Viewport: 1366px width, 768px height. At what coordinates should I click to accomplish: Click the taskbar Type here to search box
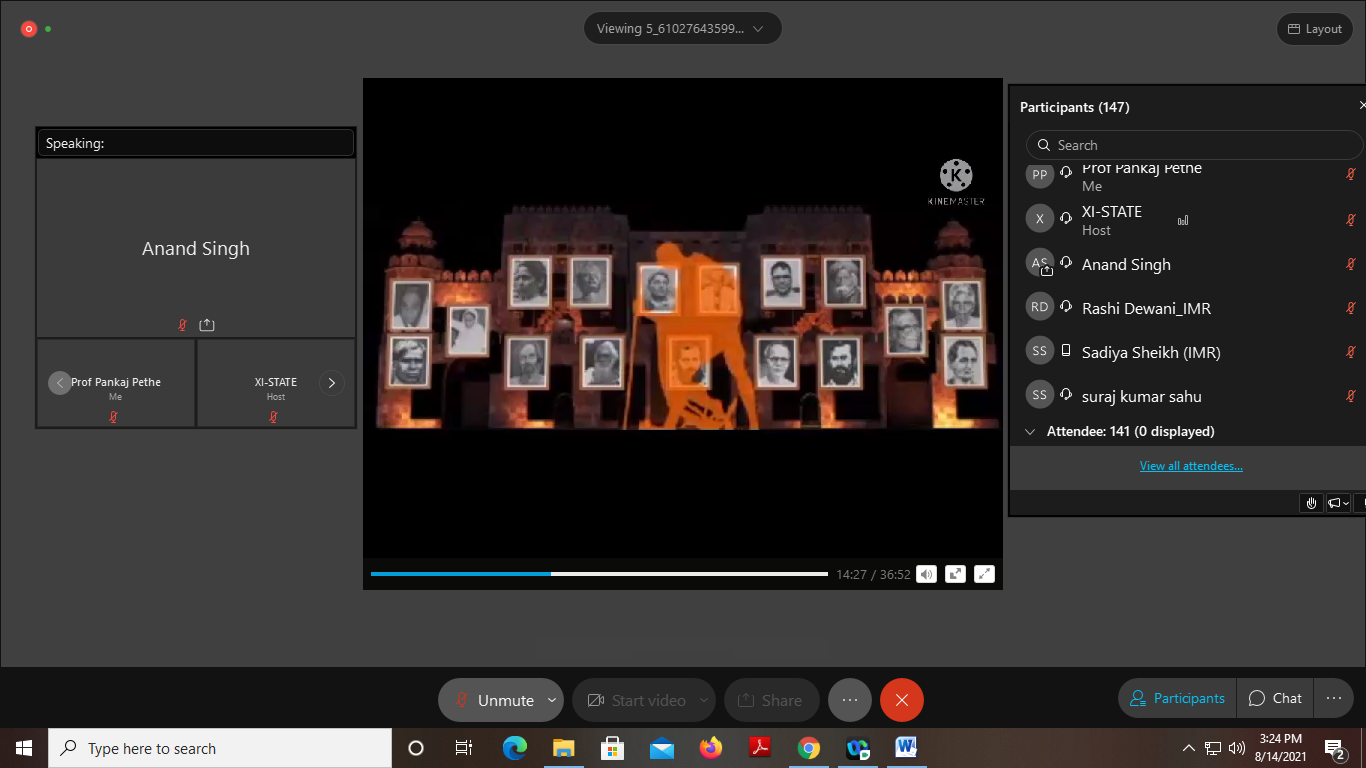(220, 748)
